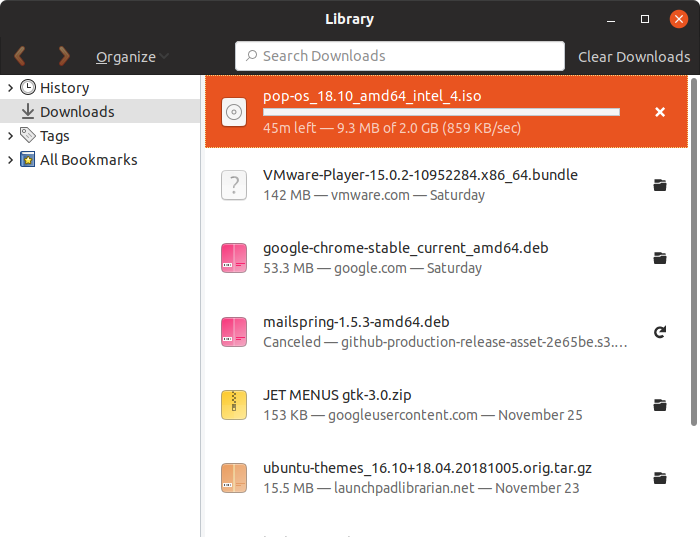Click the All Bookmarks star icon
700x537 pixels.
tap(28, 159)
